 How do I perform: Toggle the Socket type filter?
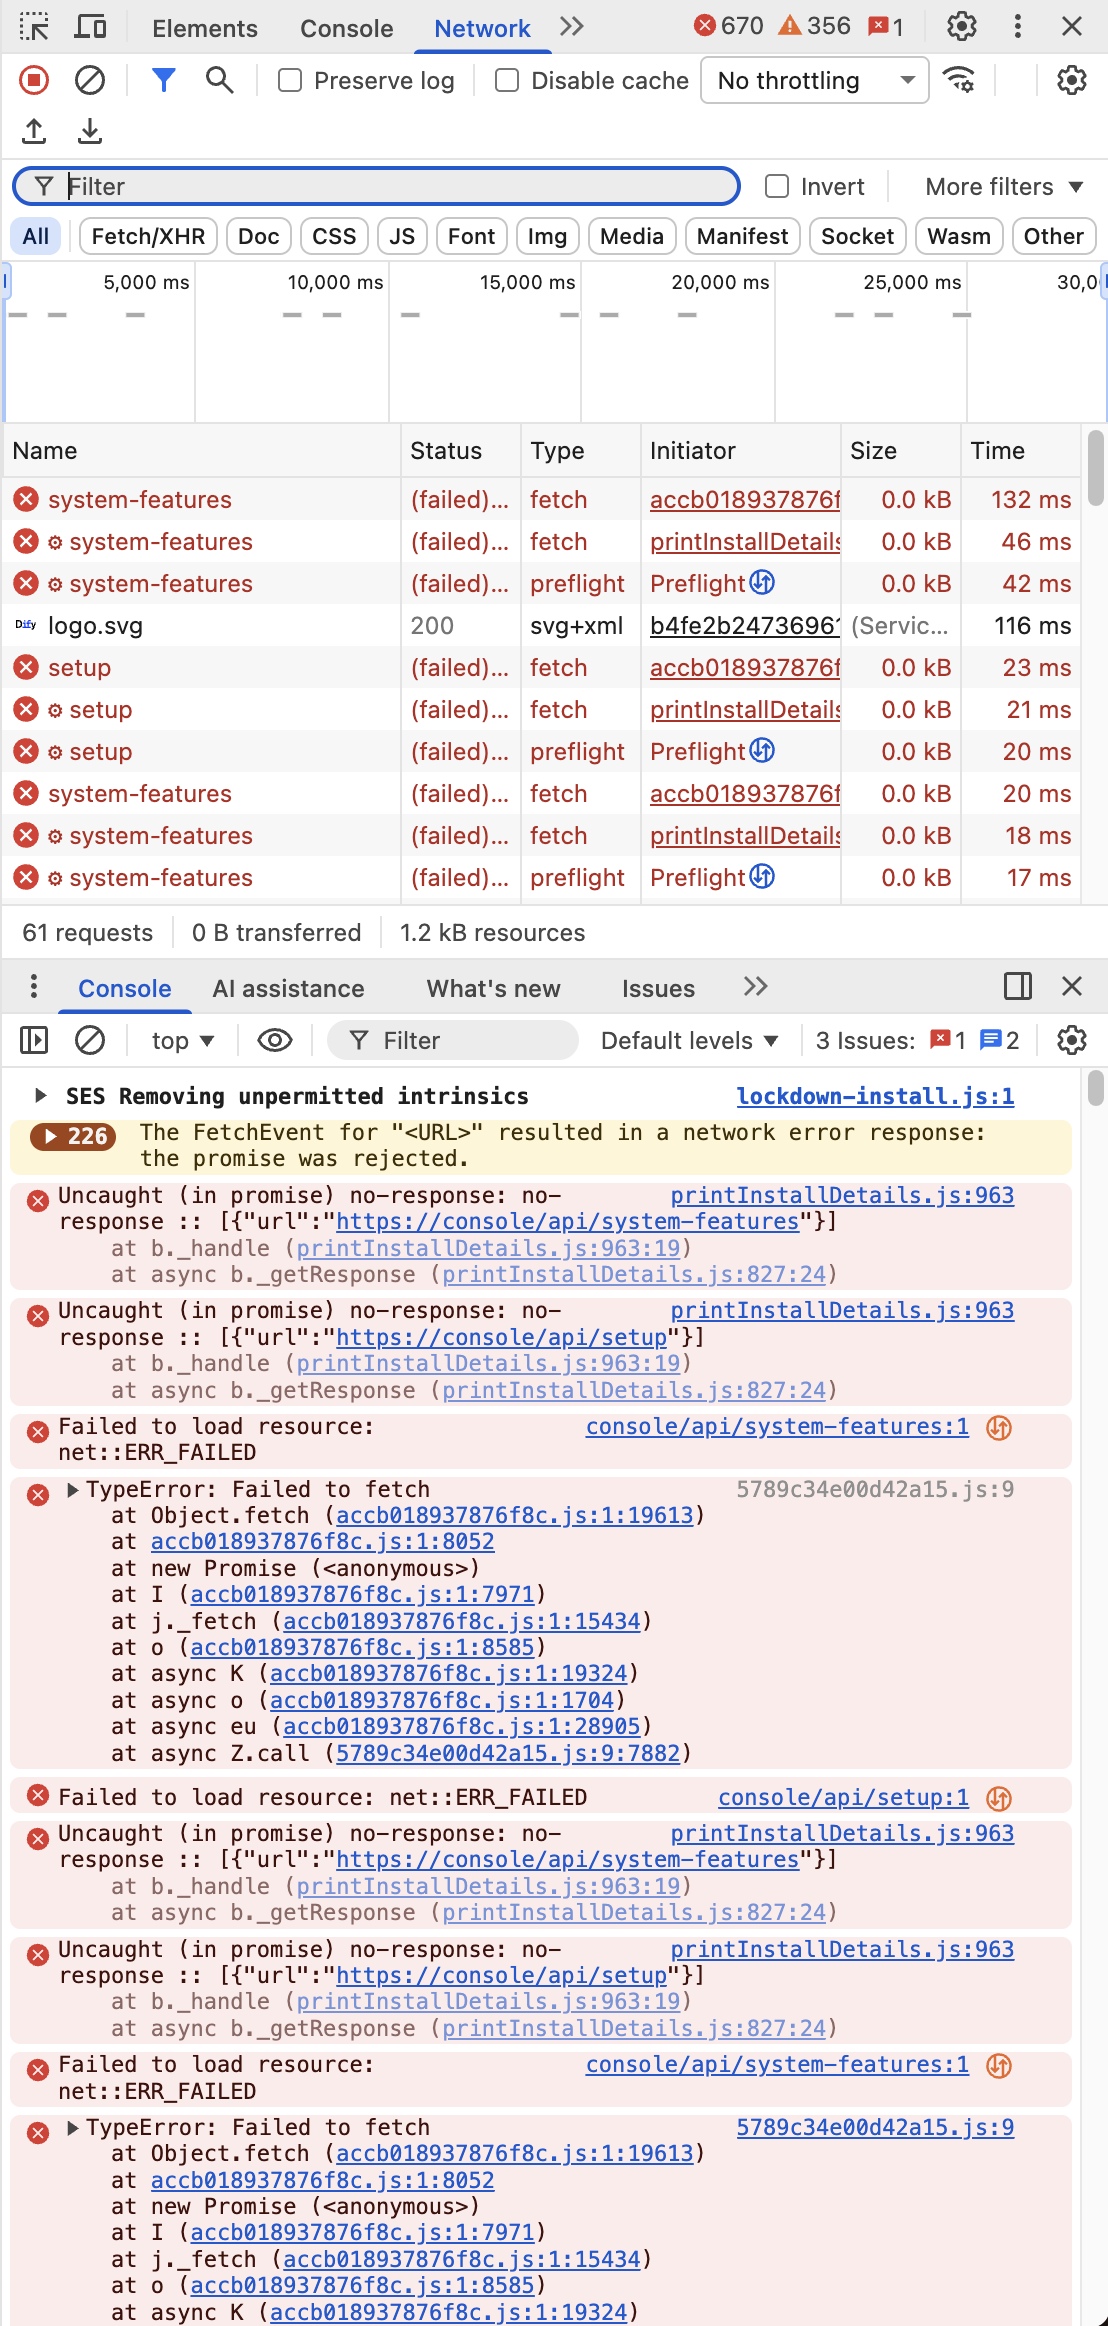pyautogui.click(x=857, y=236)
